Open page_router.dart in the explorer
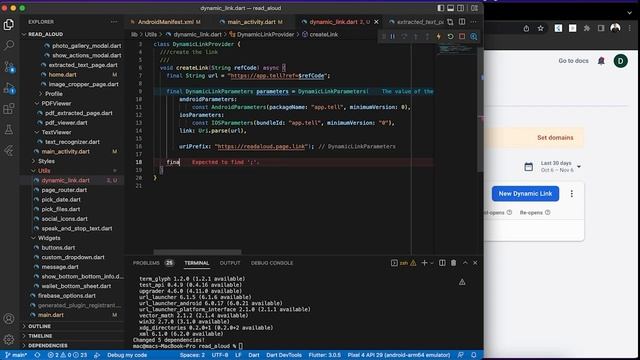Viewport: 640px width, 360px height. pos(64,190)
